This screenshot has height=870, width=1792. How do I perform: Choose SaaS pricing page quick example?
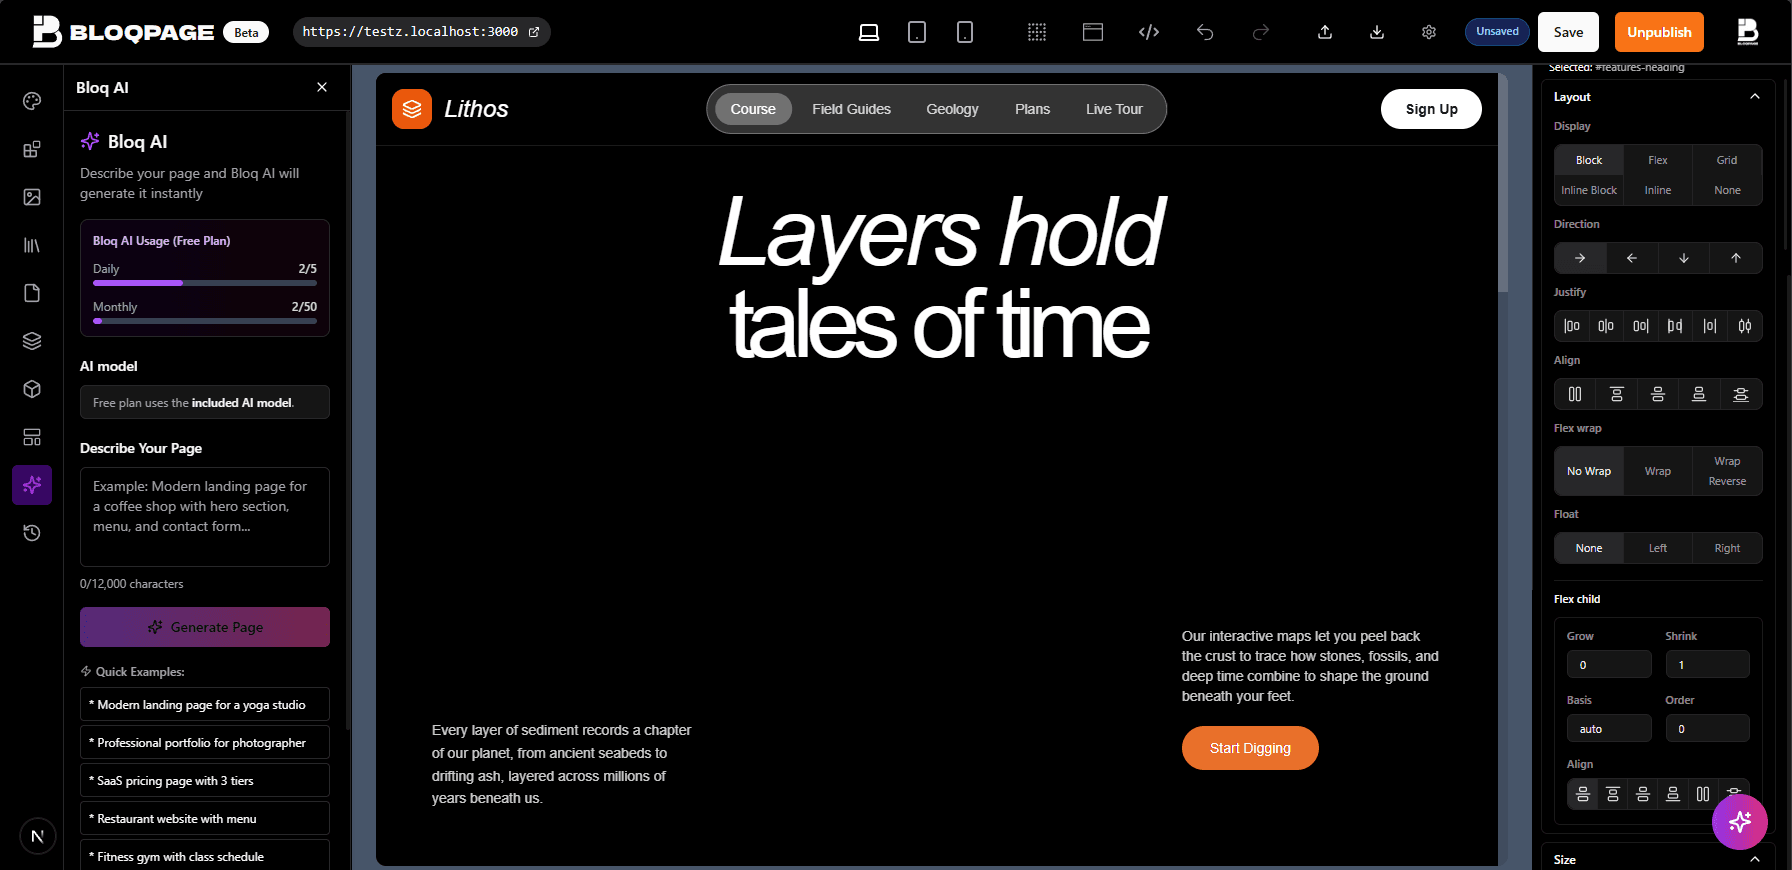[x=205, y=780]
